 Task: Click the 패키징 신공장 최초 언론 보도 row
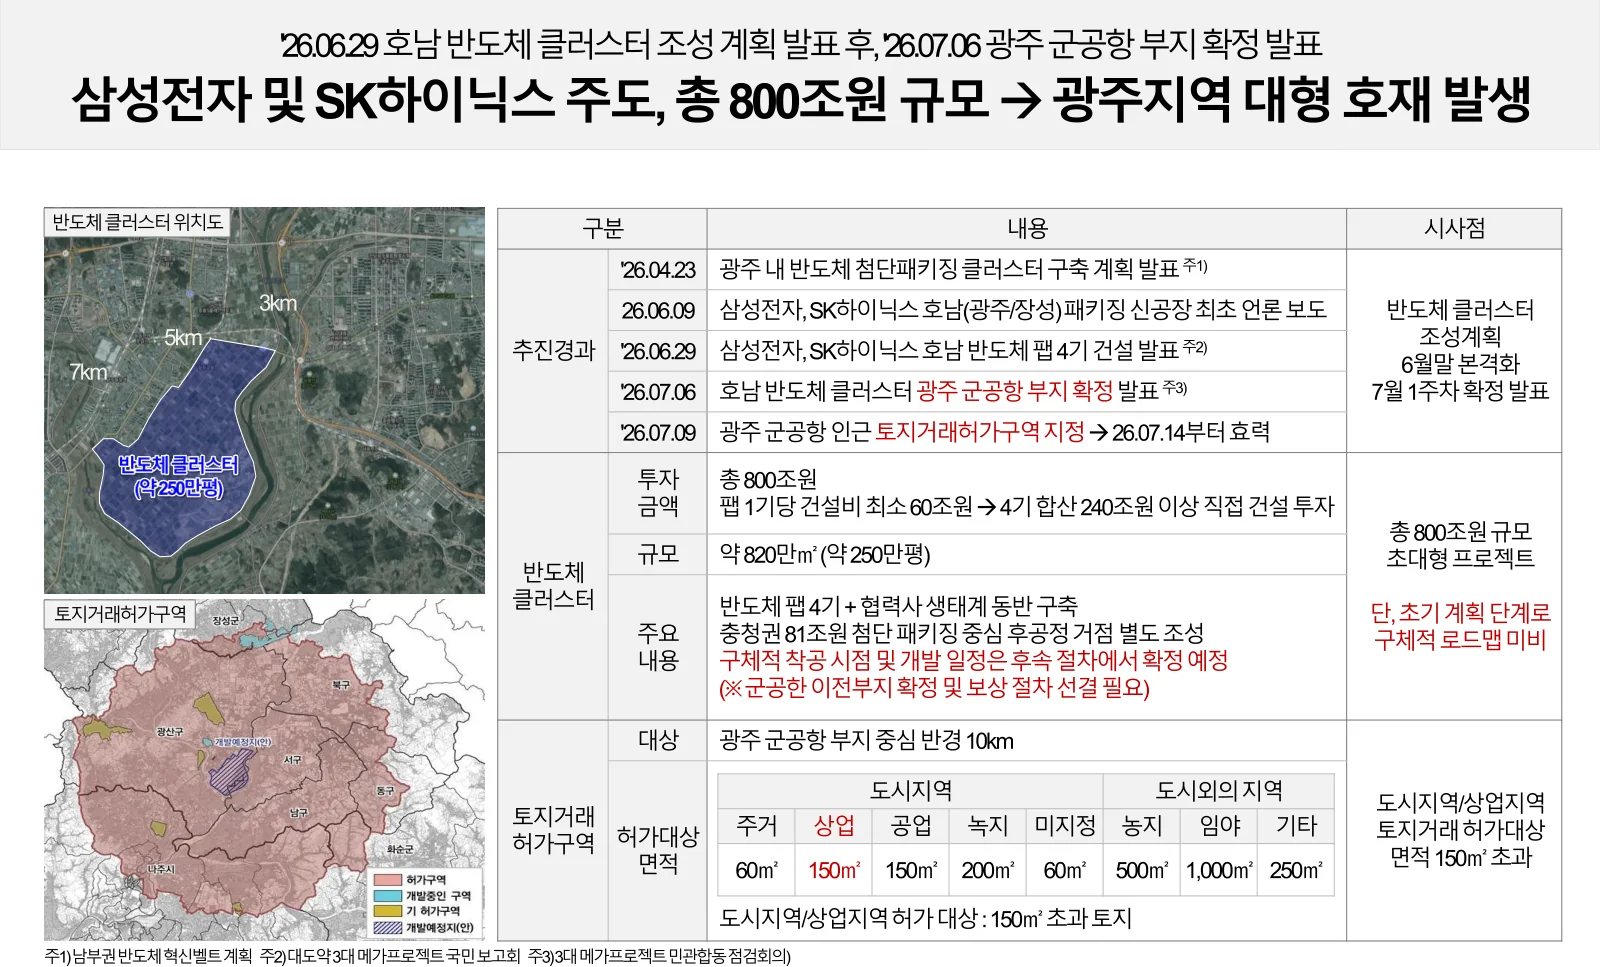(x=1027, y=310)
